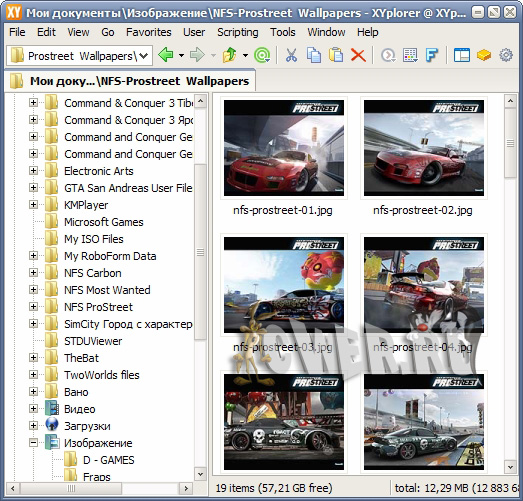Toggle the panel layout icon
This screenshot has width=523, height=501.
point(462,55)
